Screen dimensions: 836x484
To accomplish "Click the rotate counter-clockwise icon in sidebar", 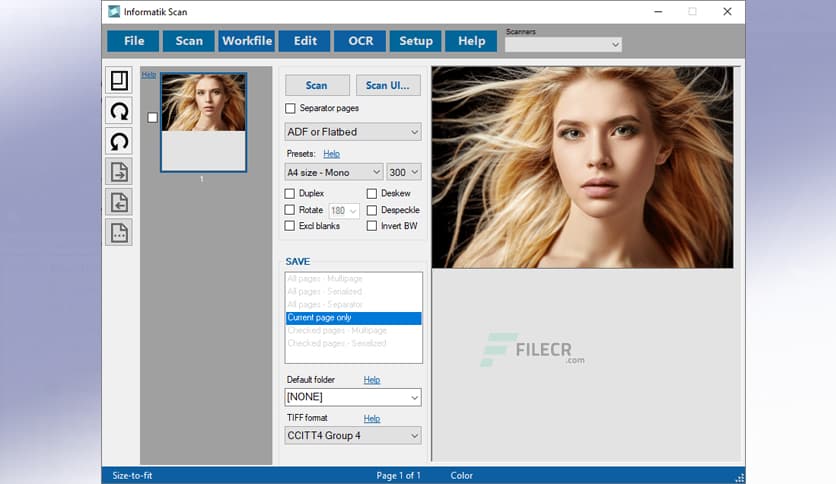I will (119, 141).
